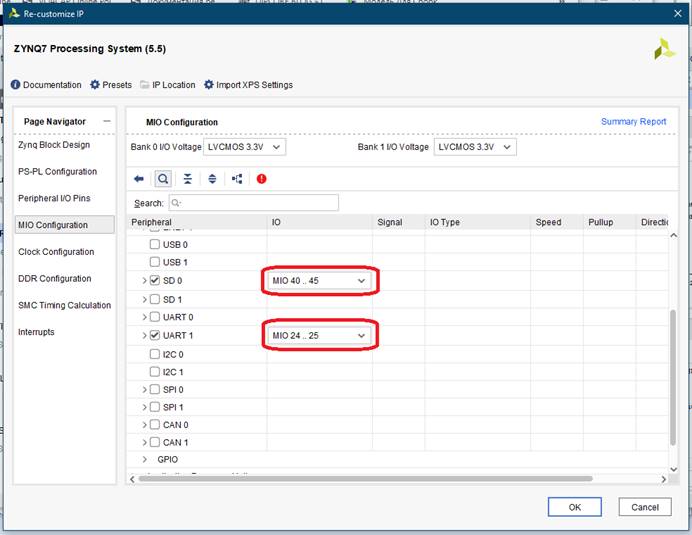Viewport: 692px width, 535px height.
Task: Click the vertical scrollbar in peripheral table
Action: click(673, 370)
